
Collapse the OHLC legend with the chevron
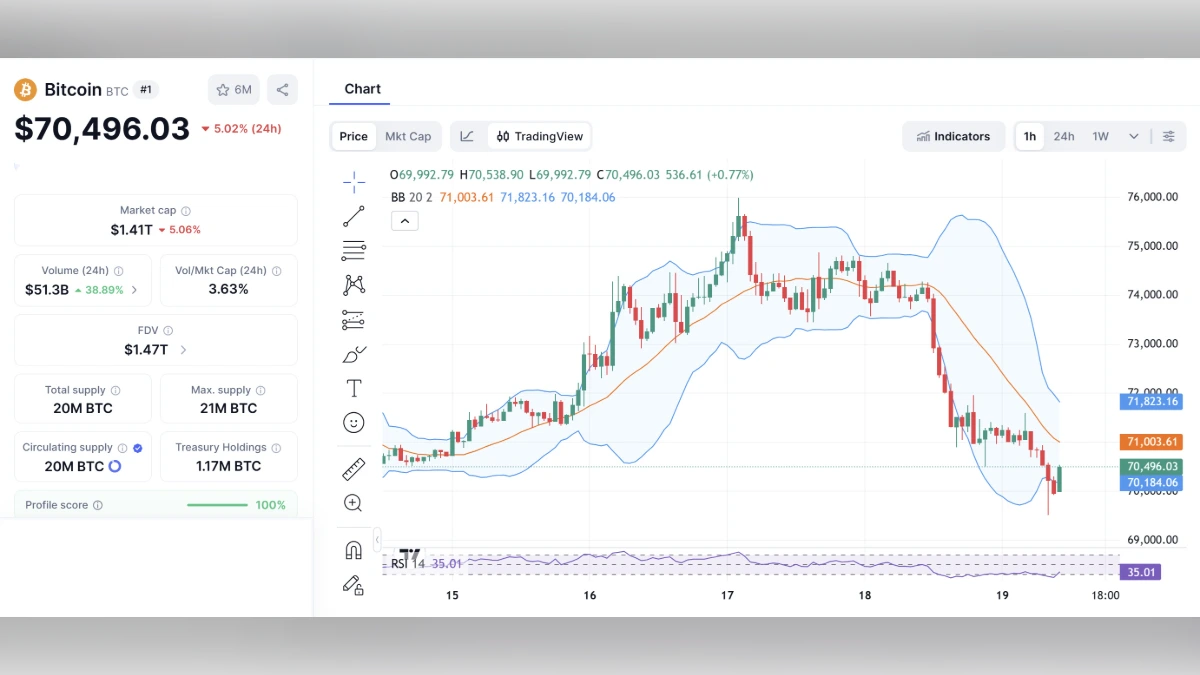[404, 220]
